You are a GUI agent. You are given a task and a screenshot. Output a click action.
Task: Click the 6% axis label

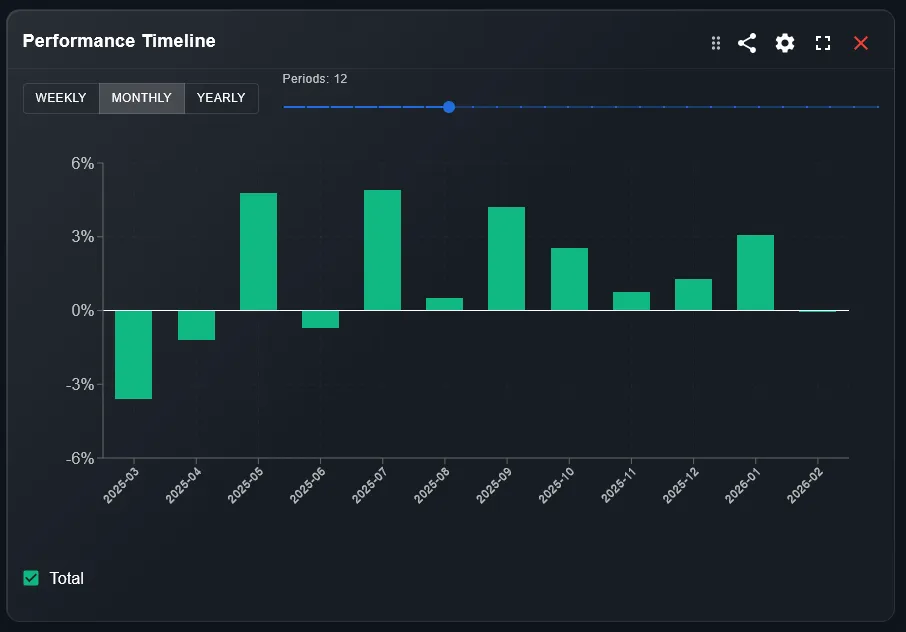pyautogui.click(x=84, y=163)
